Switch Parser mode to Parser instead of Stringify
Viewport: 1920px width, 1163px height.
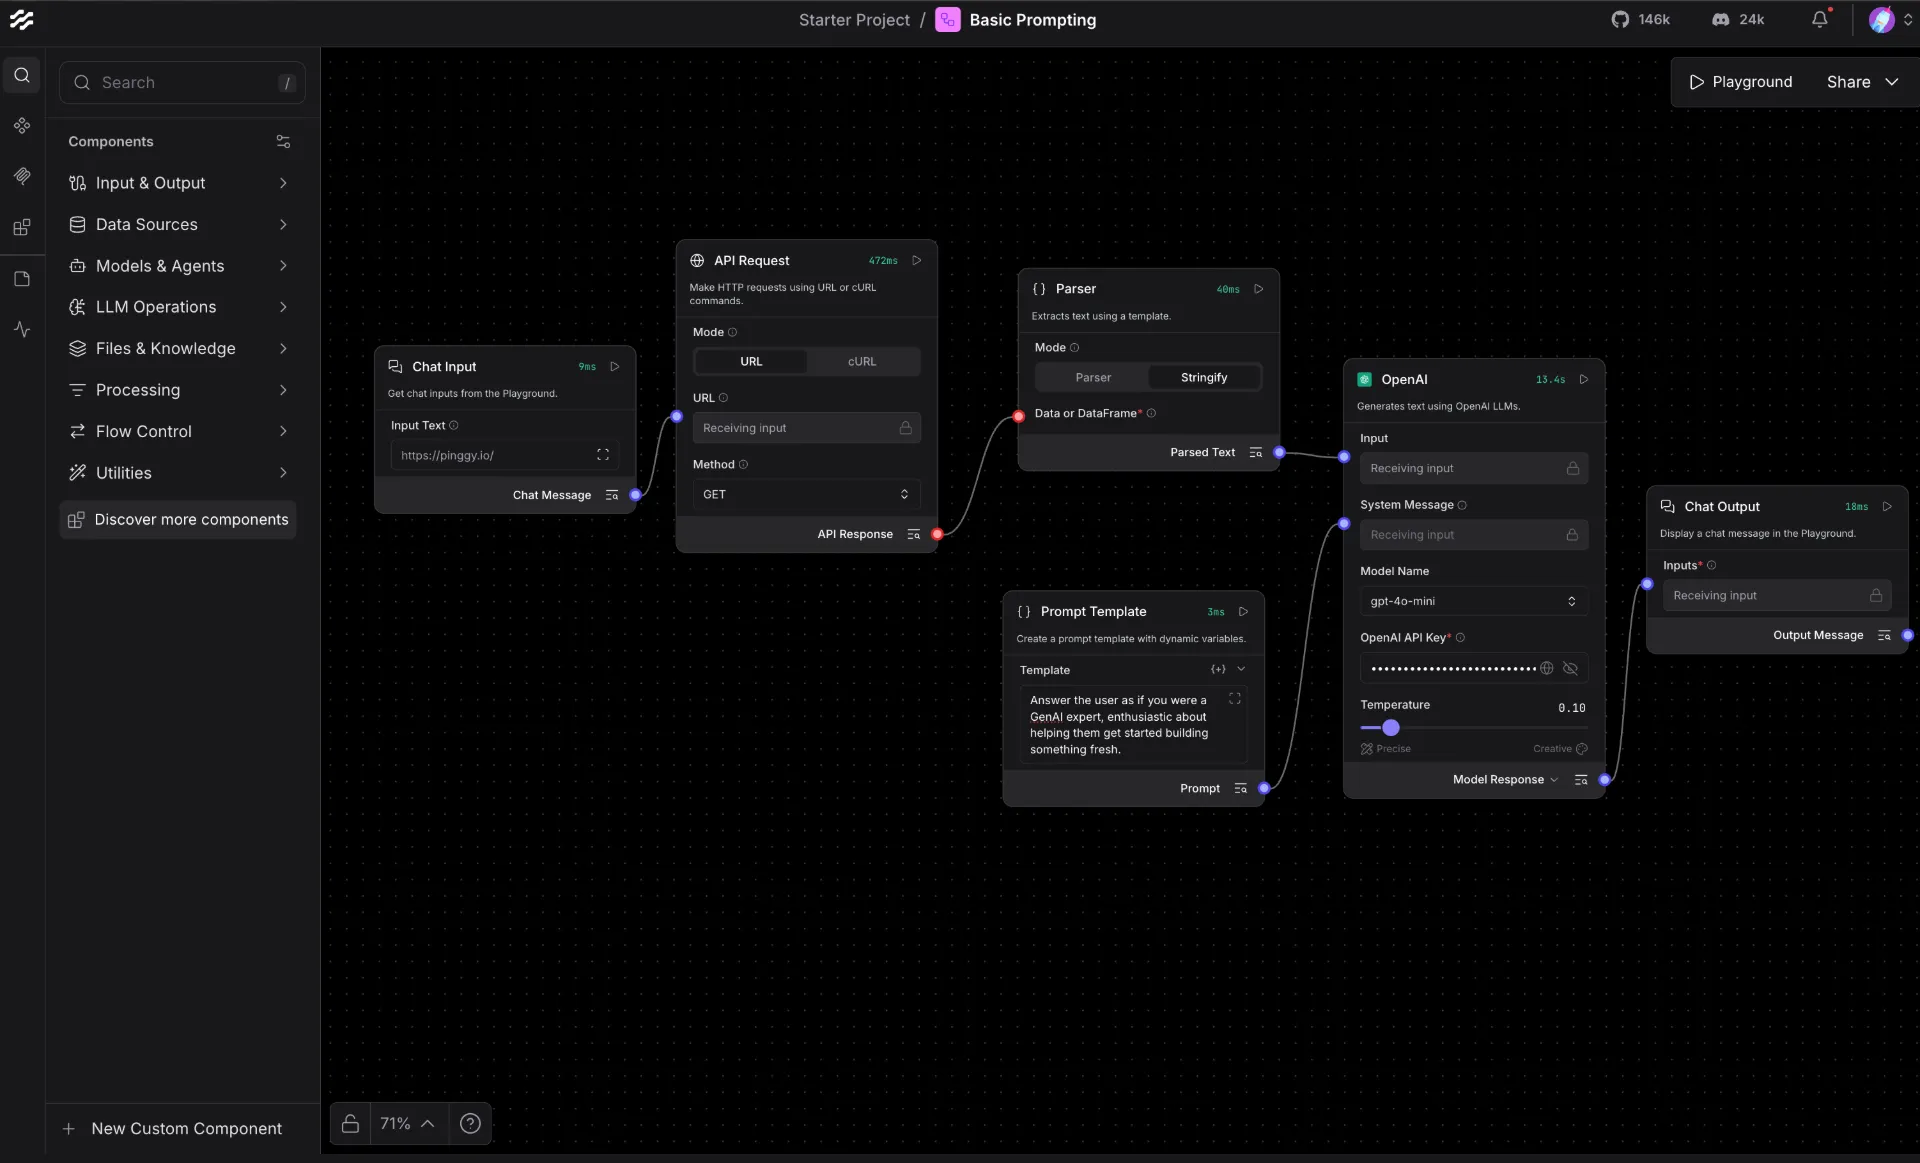1094,377
